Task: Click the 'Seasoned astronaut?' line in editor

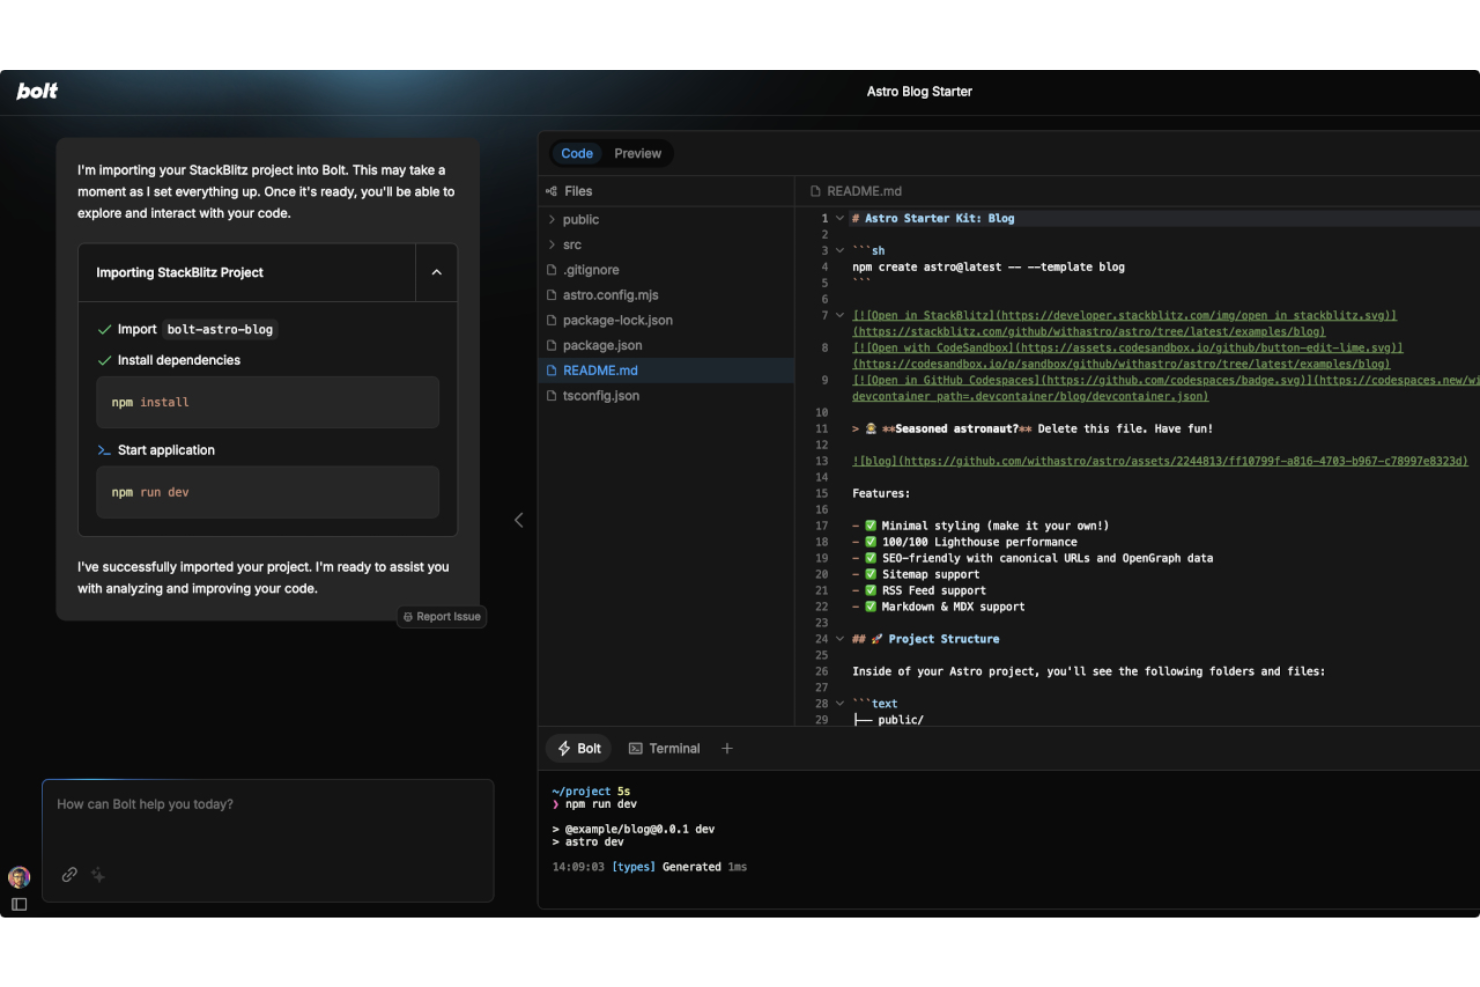Action: (1032, 429)
